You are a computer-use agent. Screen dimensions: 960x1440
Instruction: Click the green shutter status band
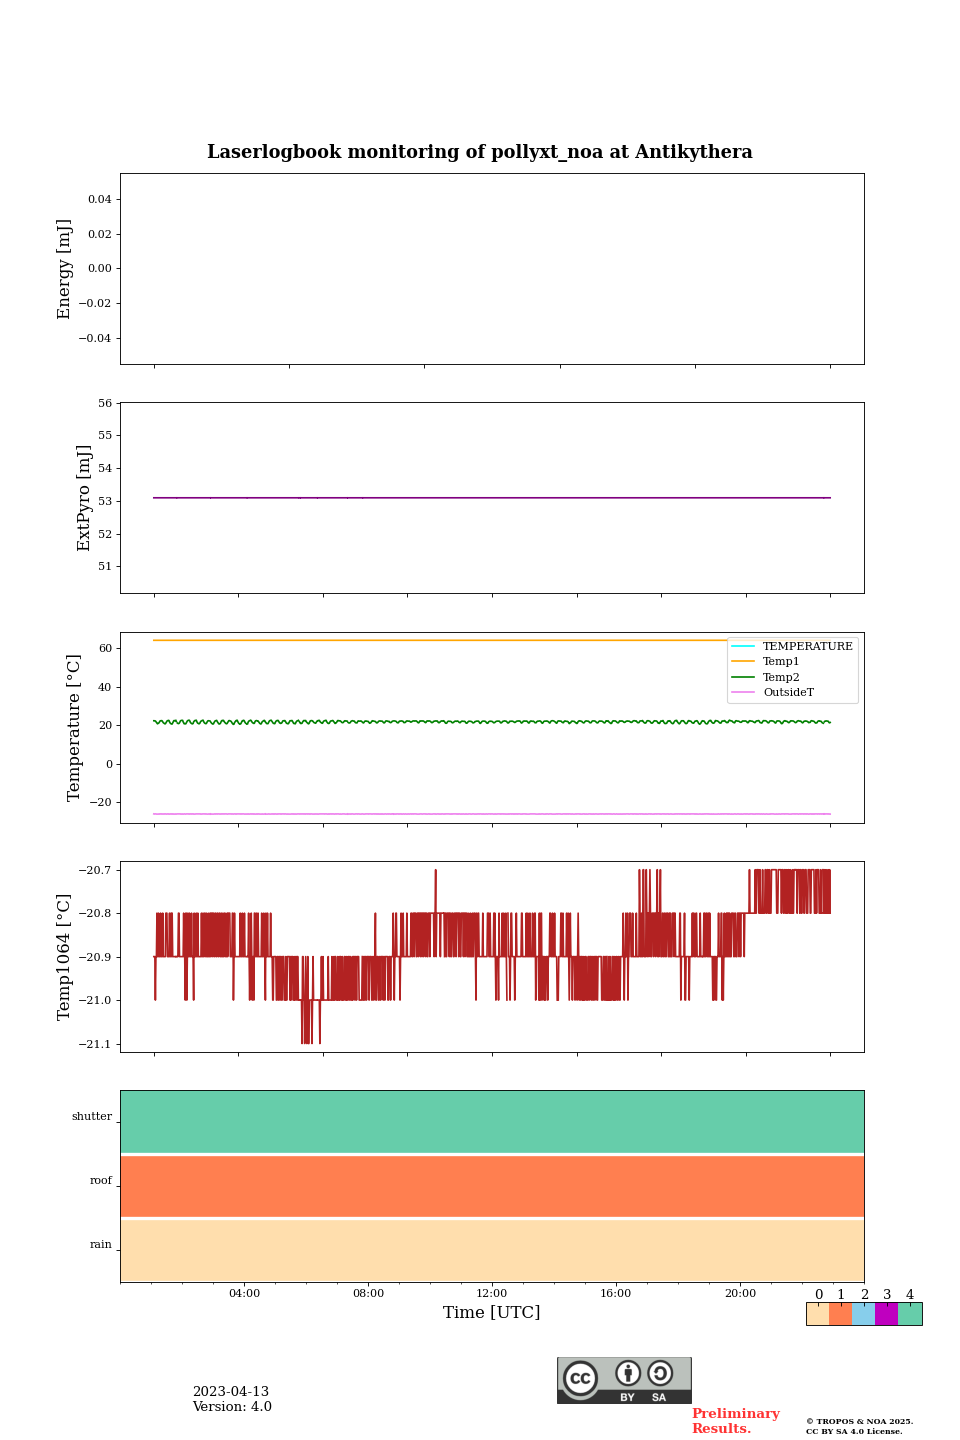[492, 1122]
